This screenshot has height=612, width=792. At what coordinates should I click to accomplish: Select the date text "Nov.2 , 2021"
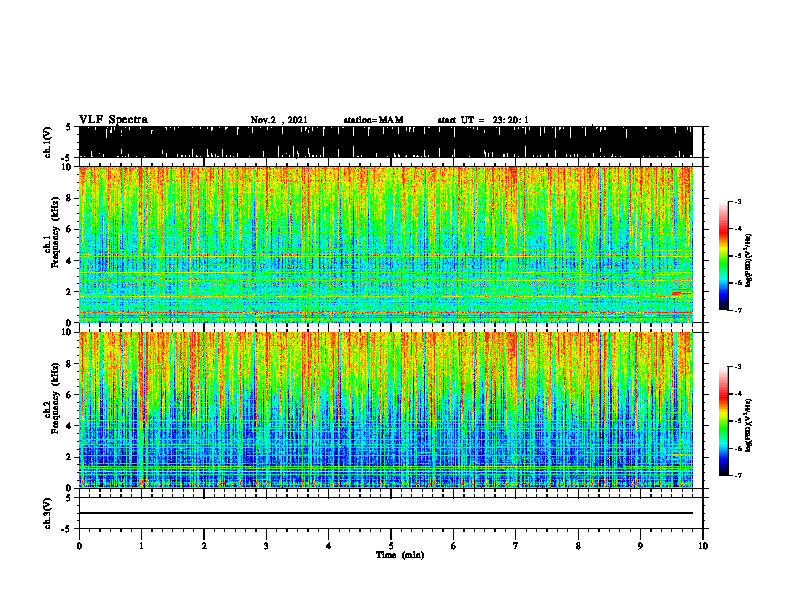pyautogui.click(x=279, y=120)
